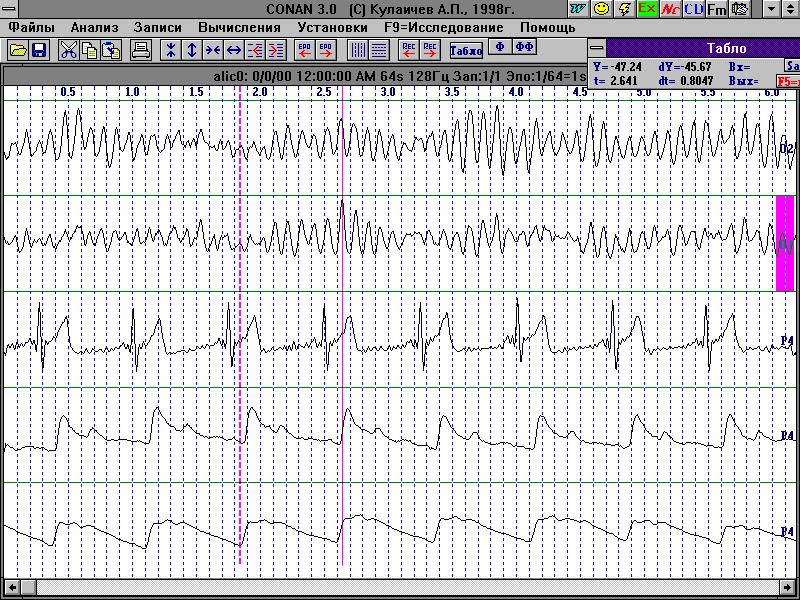Click the printer icon in toolbar

coord(141,49)
